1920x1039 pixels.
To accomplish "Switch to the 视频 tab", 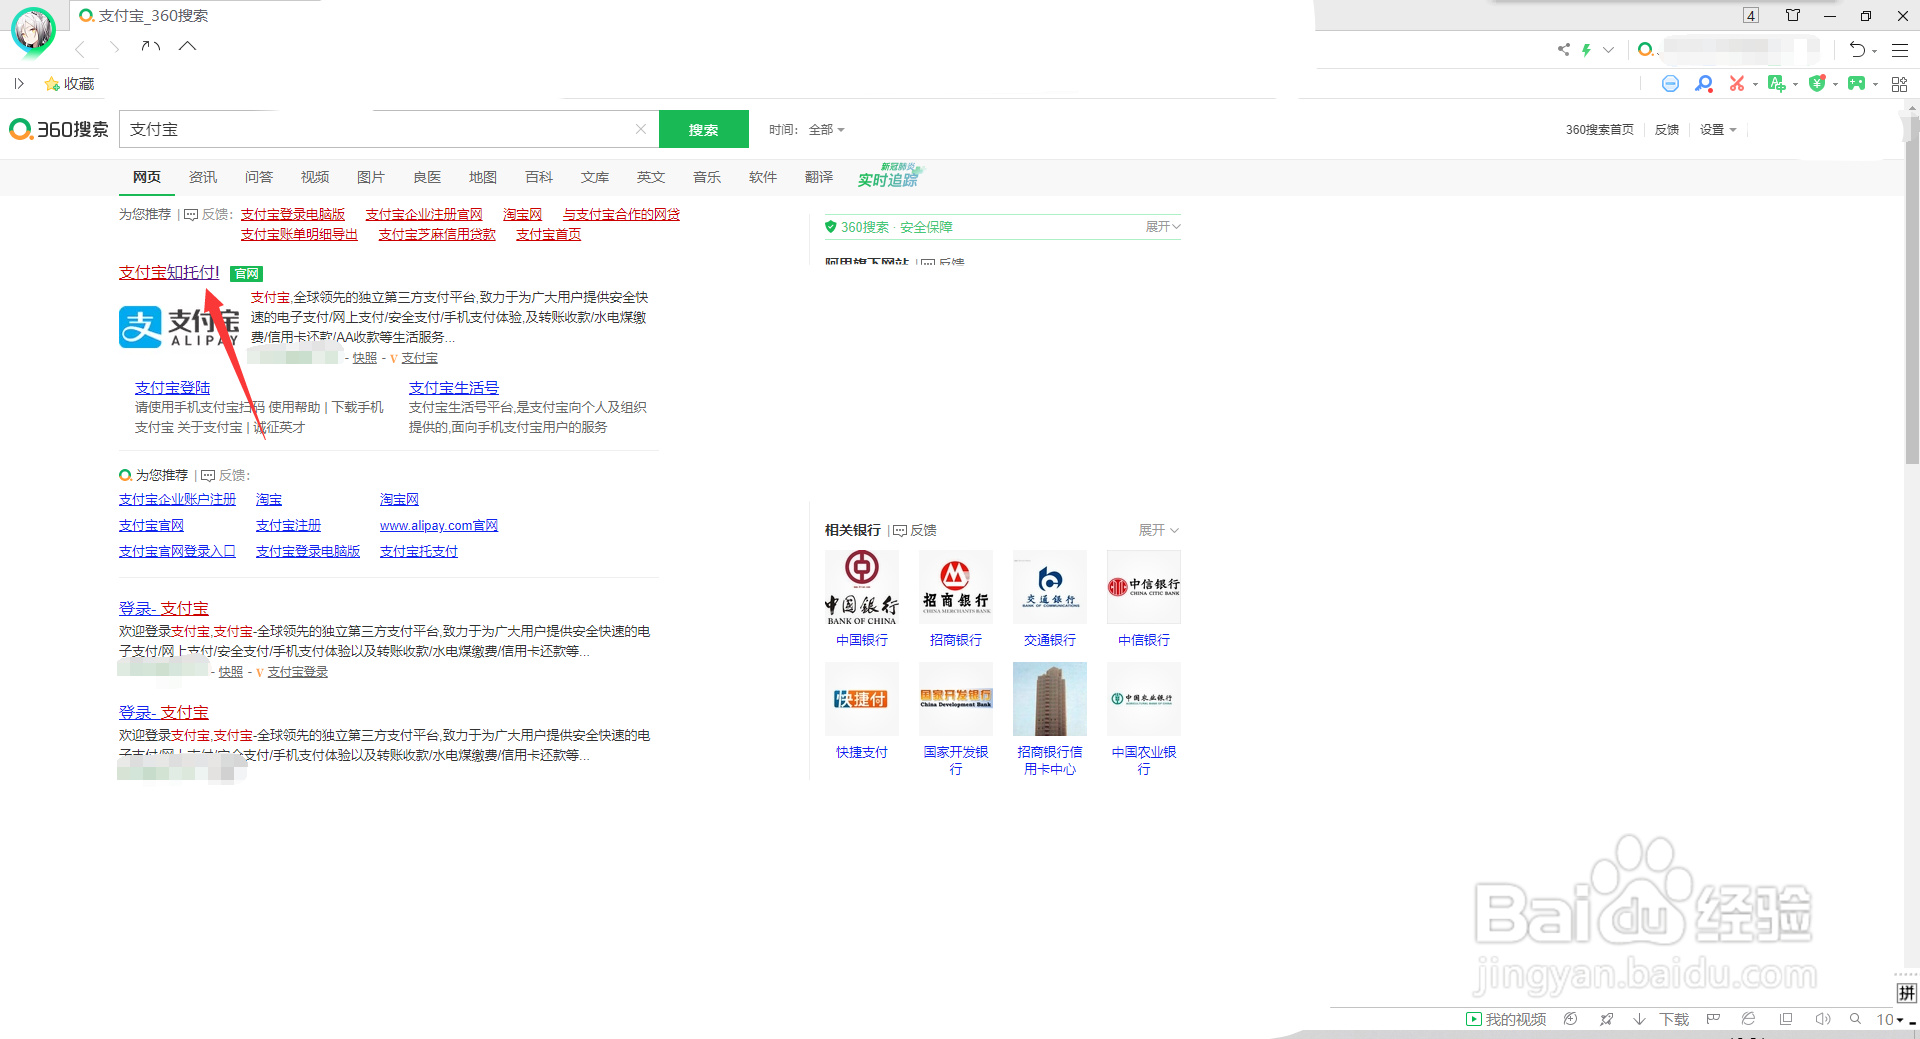I will coord(315,177).
